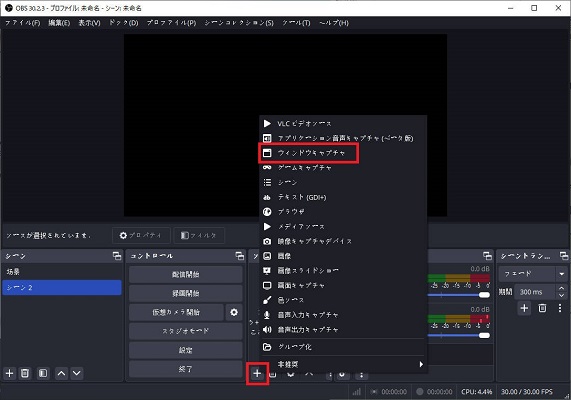Click the 30.00 / 30.00 FPS status text
This screenshot has width=571, height=400.
click(x=527, y=392)
